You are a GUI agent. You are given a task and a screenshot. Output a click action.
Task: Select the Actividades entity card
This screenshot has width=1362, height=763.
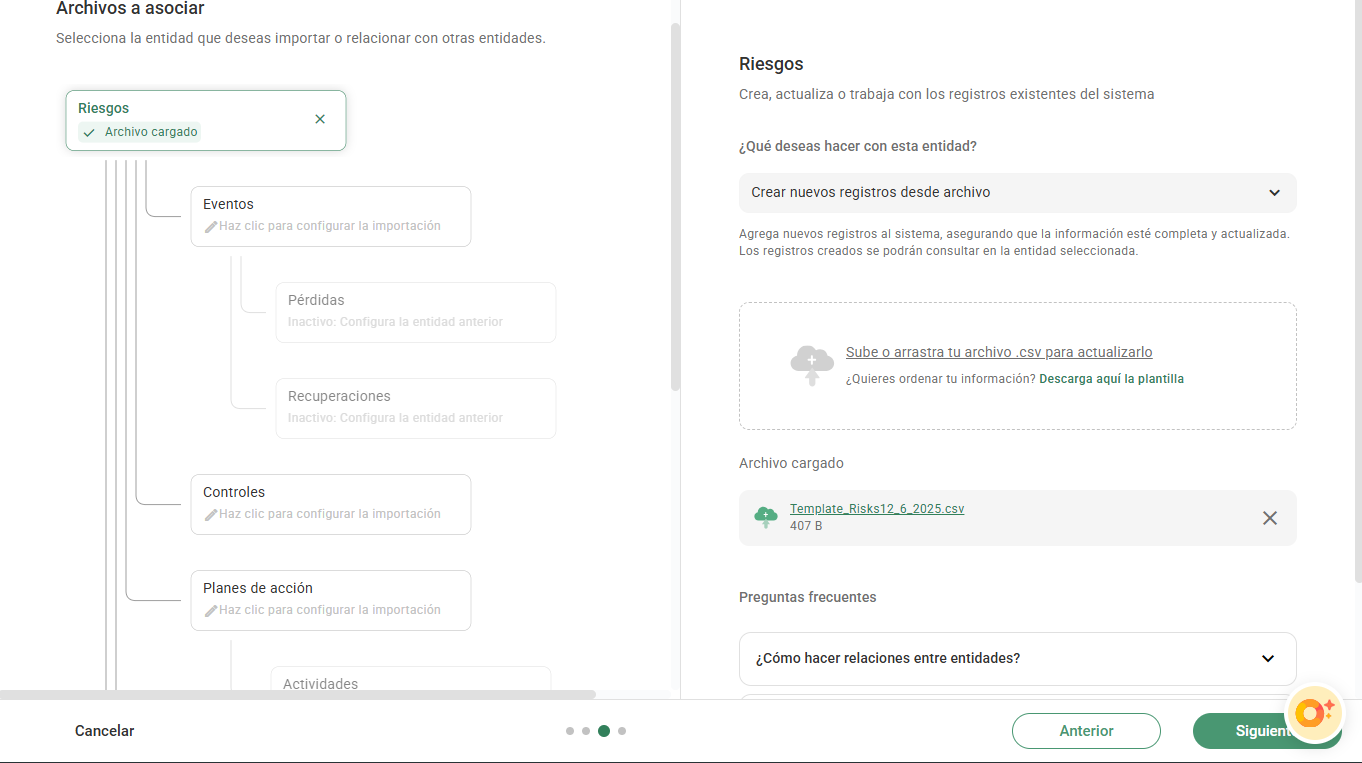pos(411,680)
